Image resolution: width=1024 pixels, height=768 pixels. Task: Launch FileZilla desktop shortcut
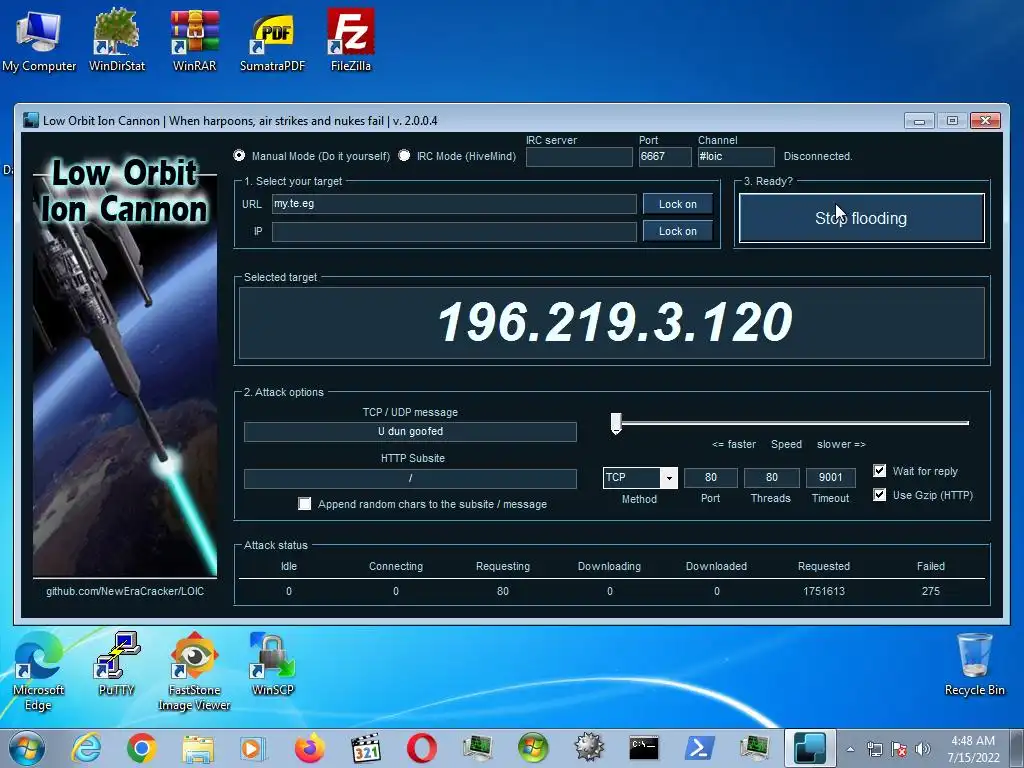(351, 40)
